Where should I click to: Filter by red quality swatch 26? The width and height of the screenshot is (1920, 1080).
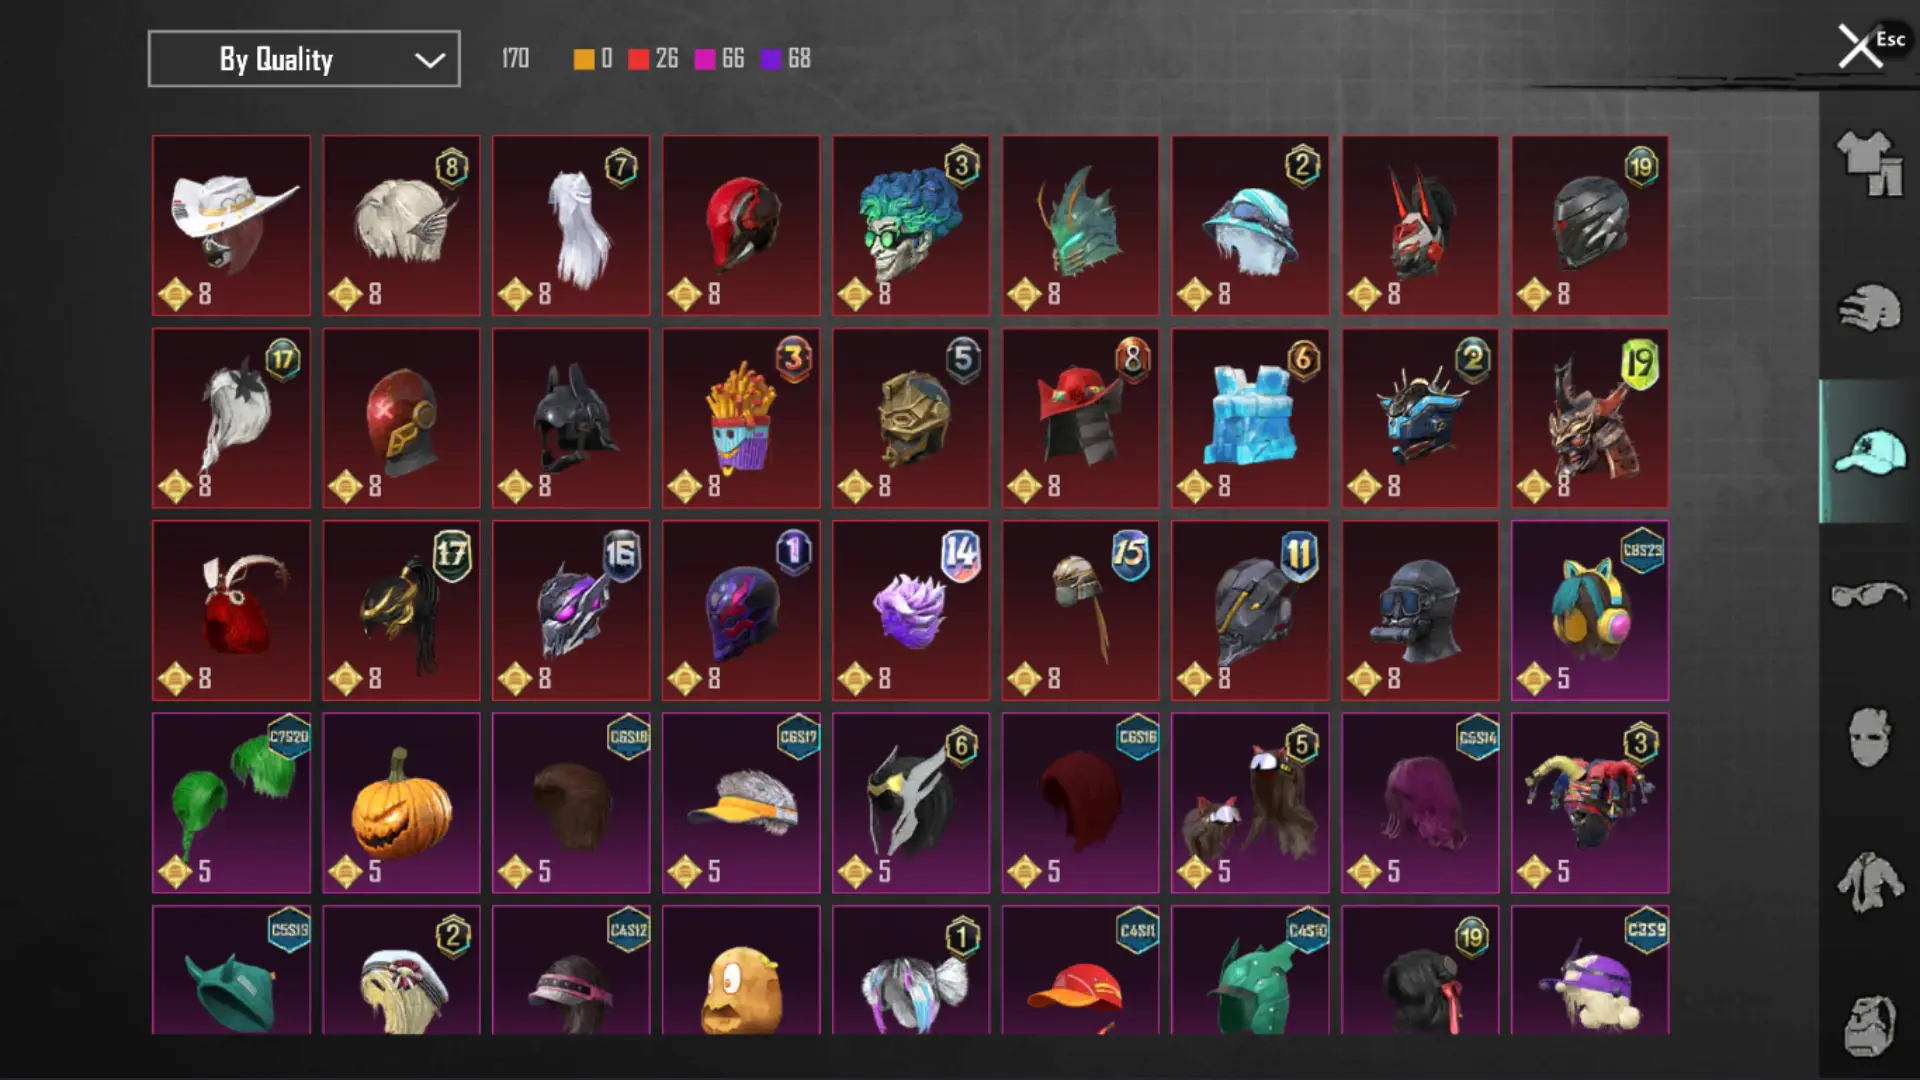pos(653,59)
